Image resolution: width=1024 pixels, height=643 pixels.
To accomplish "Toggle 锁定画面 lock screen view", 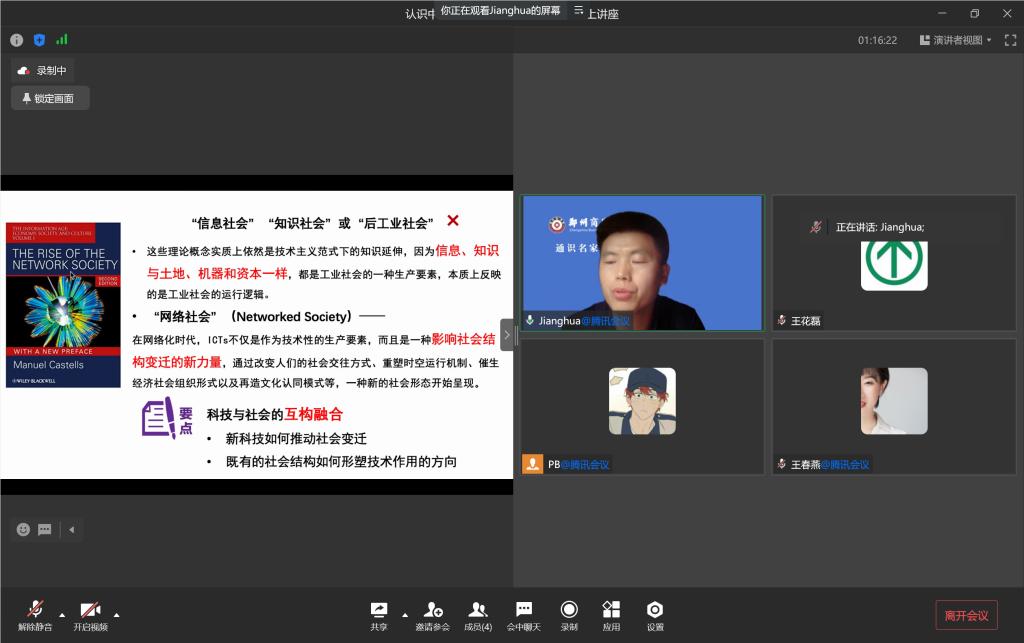I will [x=50, y=98].
